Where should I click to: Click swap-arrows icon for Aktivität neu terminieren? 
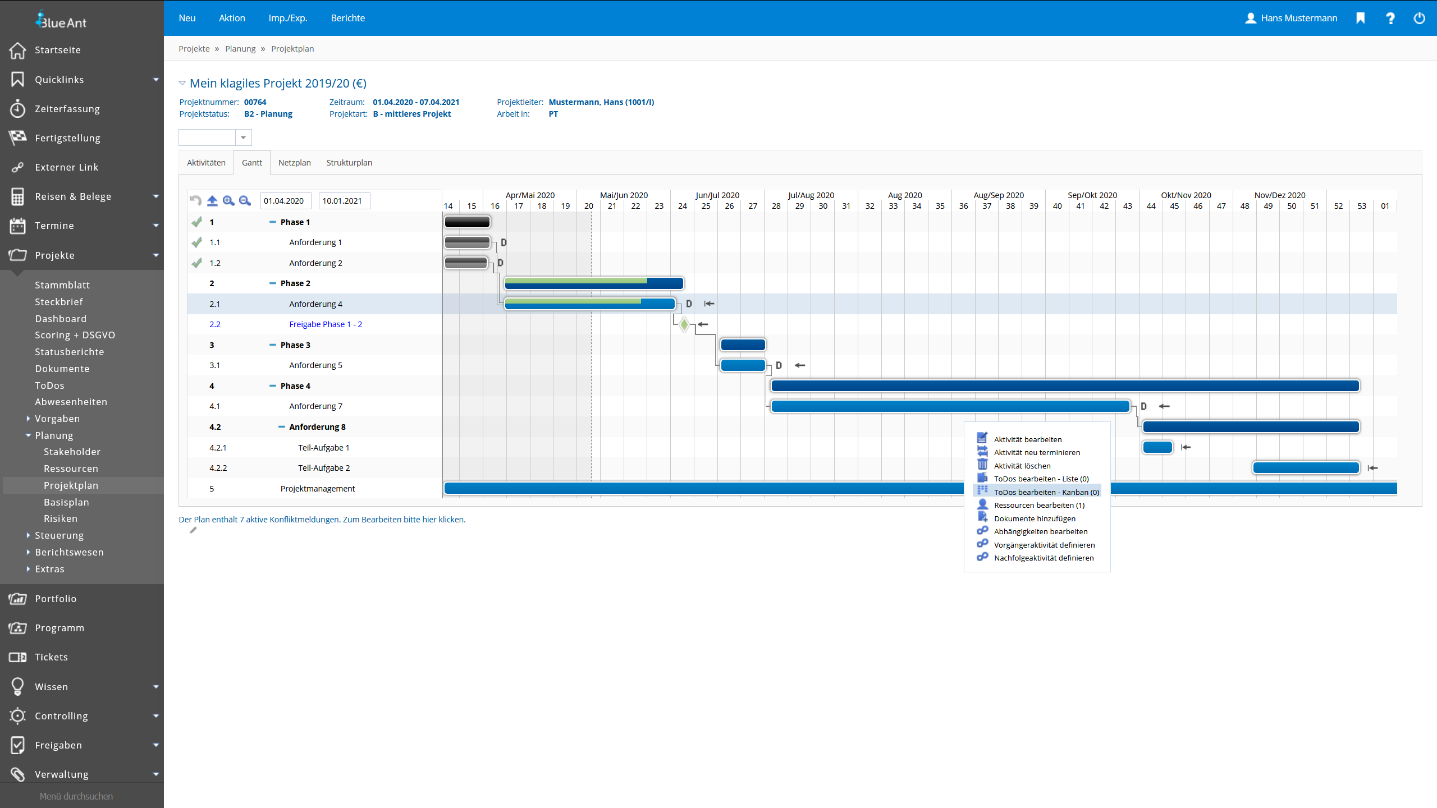pos(982,452)
